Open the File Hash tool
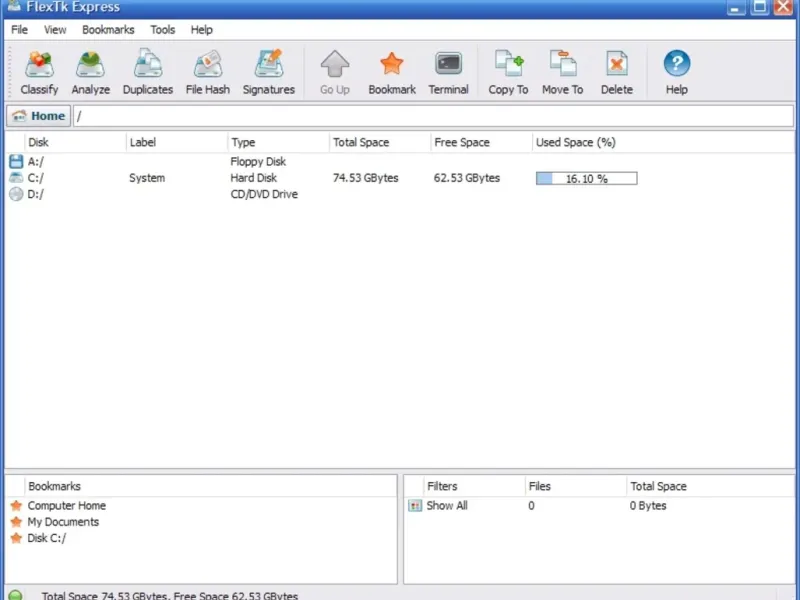Screen dimensions: 800x600 208,72
